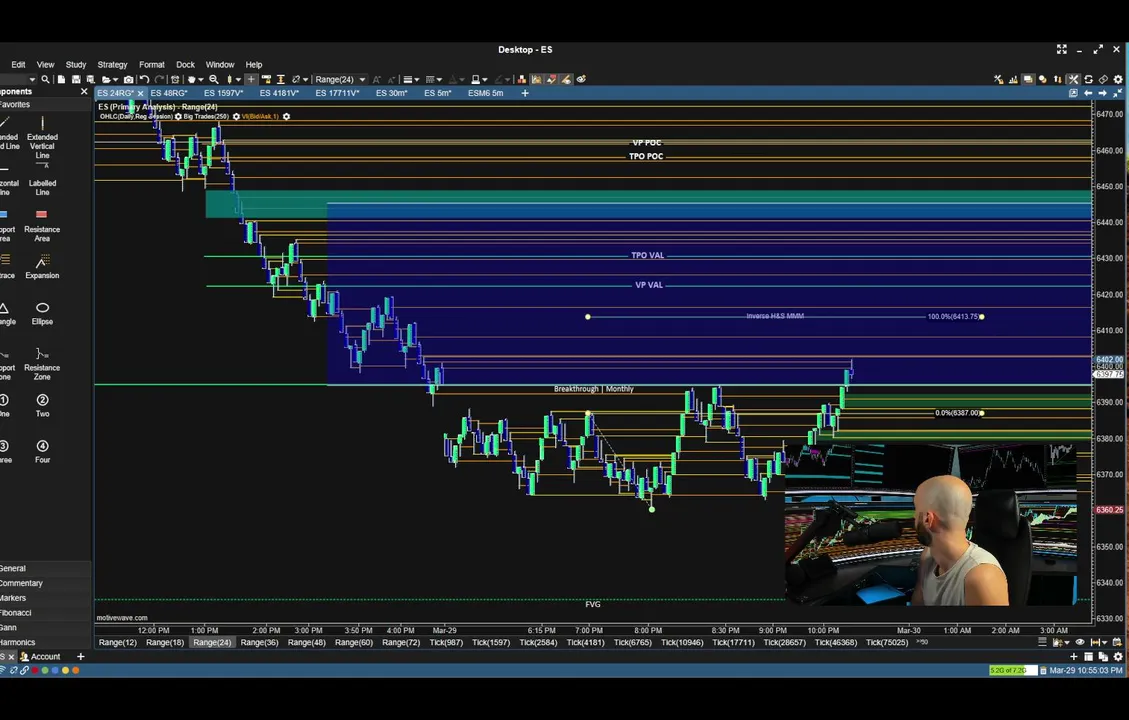Close the Components panel
This screenshot has width=1129, height=720.
(84, 91)
